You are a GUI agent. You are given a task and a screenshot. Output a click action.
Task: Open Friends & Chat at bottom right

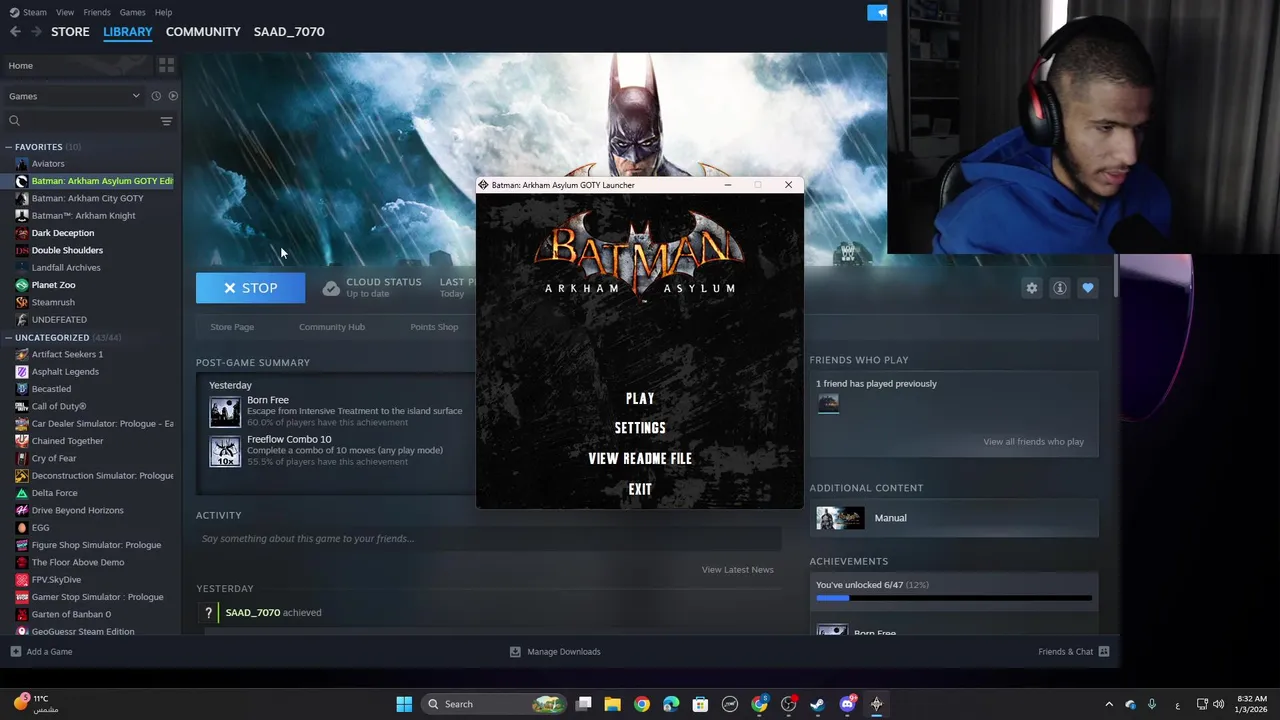pyautogui.click(x=1074, y=652)
